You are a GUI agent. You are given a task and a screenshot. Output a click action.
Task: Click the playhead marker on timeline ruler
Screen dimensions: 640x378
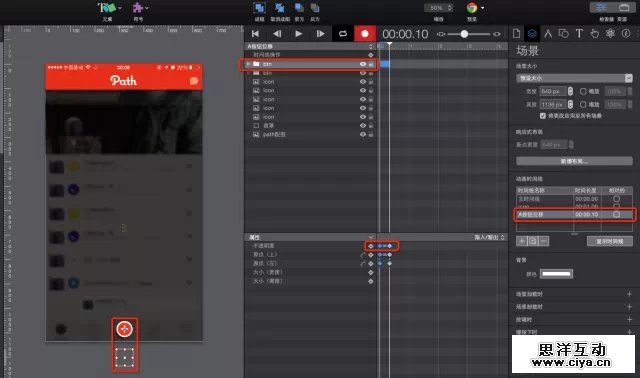coord(389,44)
